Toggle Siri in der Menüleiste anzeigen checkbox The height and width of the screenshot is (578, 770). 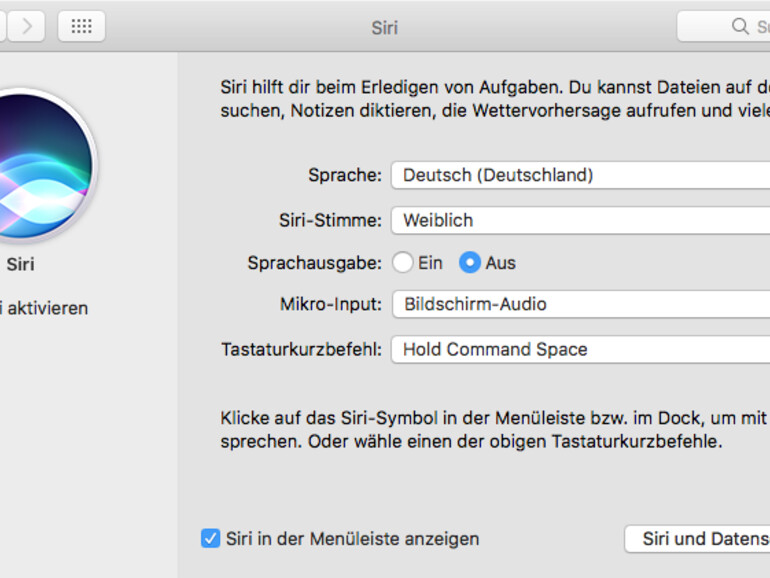(210, 539)
